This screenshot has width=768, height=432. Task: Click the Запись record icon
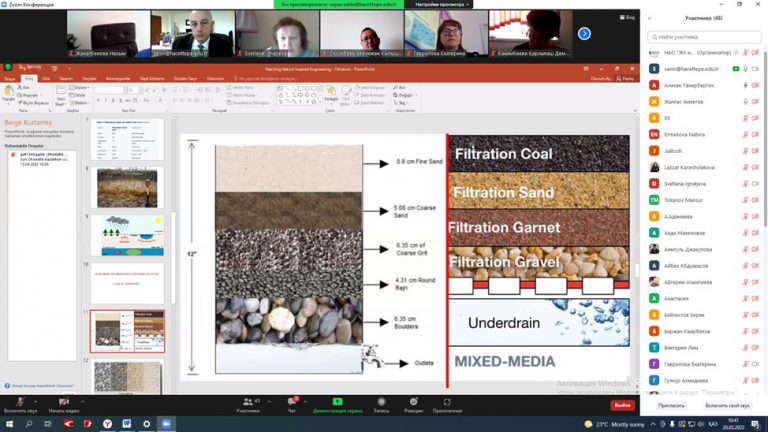click(381, 402)
